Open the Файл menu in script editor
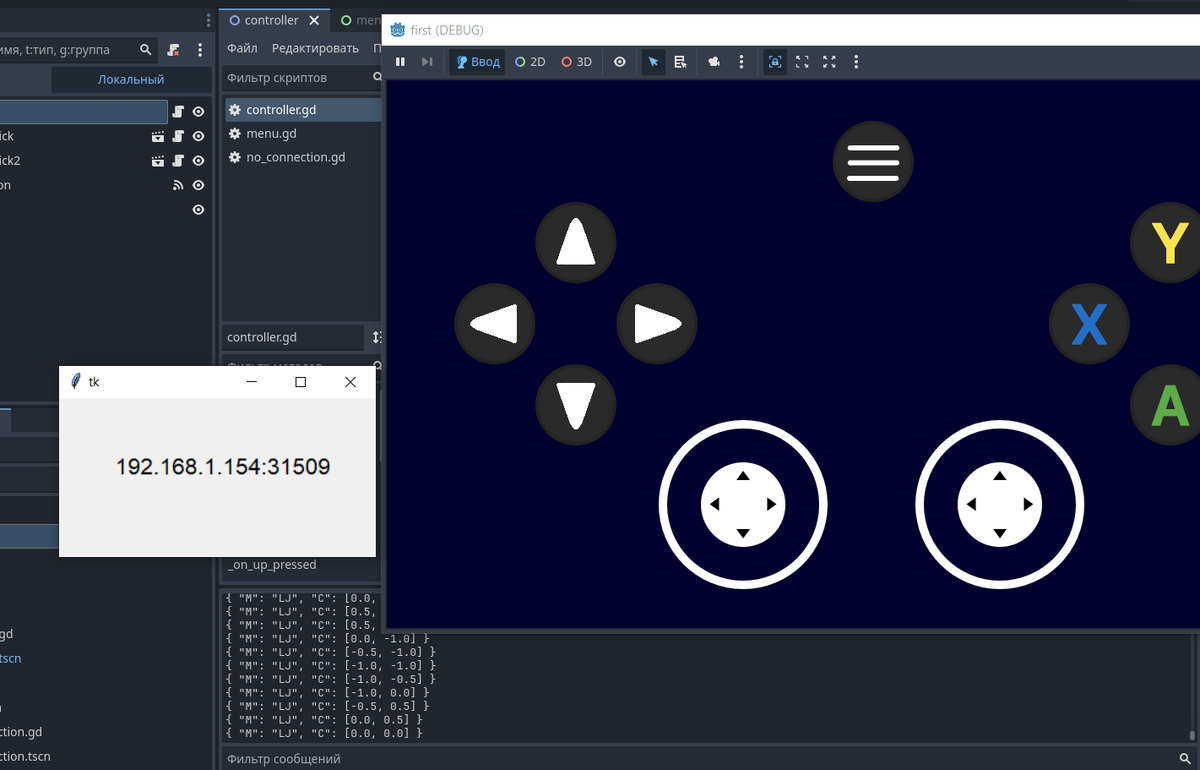The image size is (1200, 770). click(242, 48)
